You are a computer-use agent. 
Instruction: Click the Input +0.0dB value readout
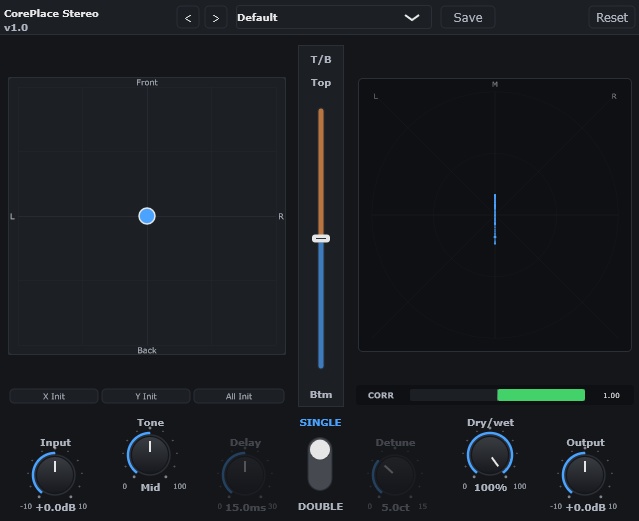[56, 507]
